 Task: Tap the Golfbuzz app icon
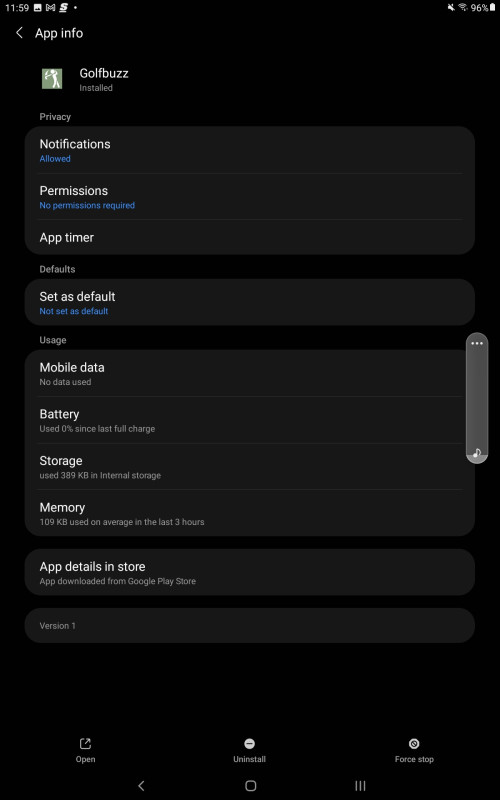(52, 79)
